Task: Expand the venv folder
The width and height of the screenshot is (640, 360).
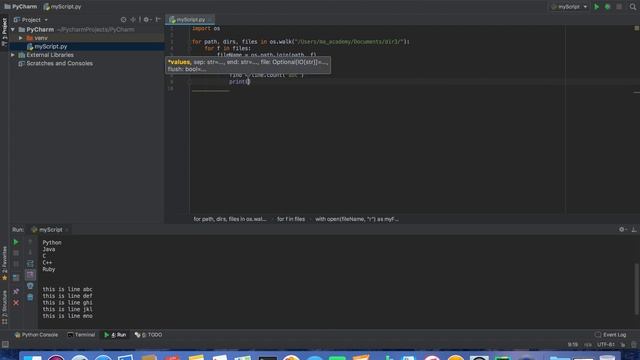Action: pos(21,38)
